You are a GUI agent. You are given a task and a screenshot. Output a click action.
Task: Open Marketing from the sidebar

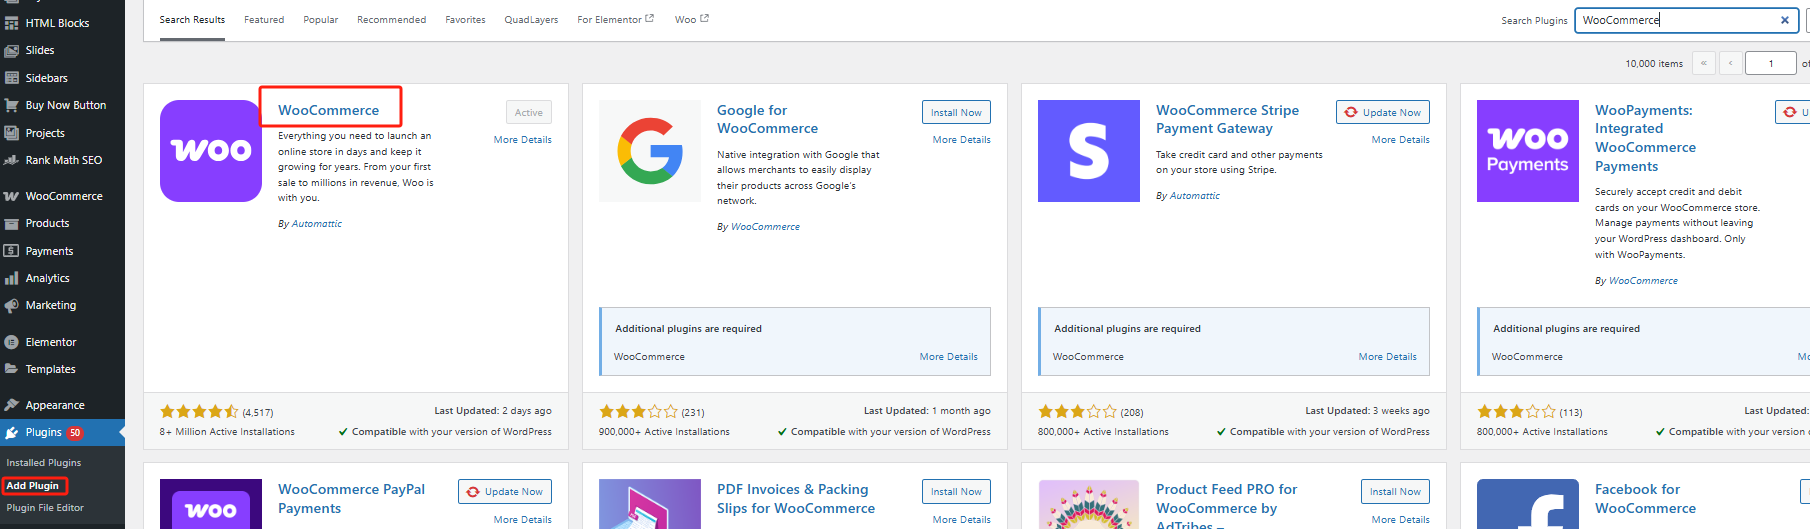[x=50, y=305]
